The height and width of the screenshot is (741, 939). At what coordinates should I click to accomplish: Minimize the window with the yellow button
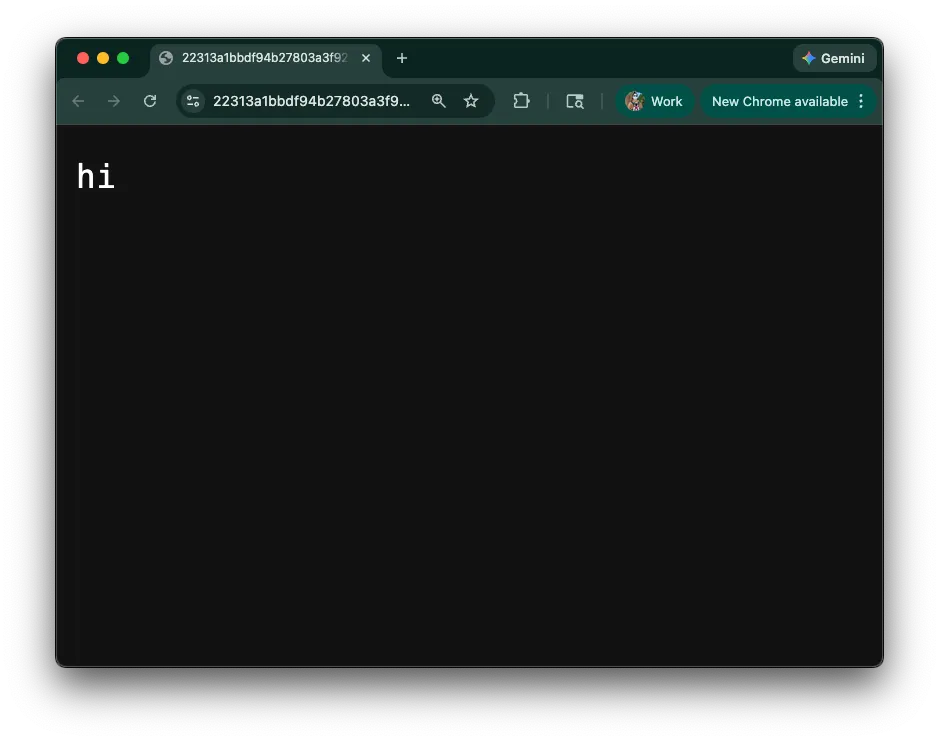(x=103, y=59)
